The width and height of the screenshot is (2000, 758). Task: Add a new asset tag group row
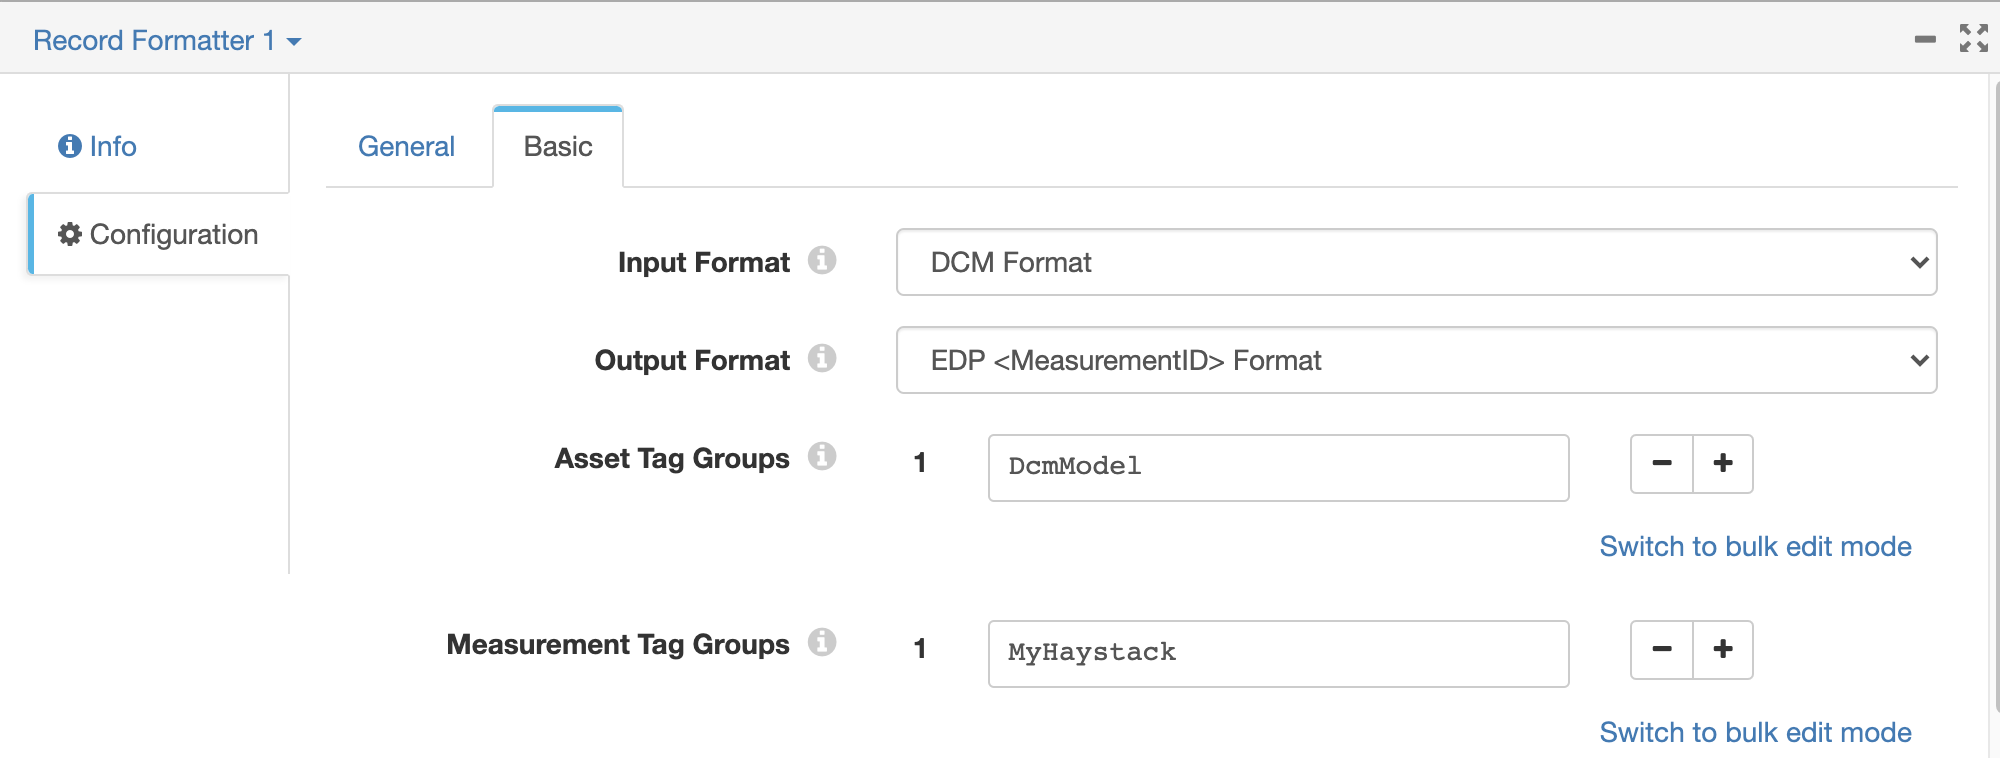tap(1723, 464)
